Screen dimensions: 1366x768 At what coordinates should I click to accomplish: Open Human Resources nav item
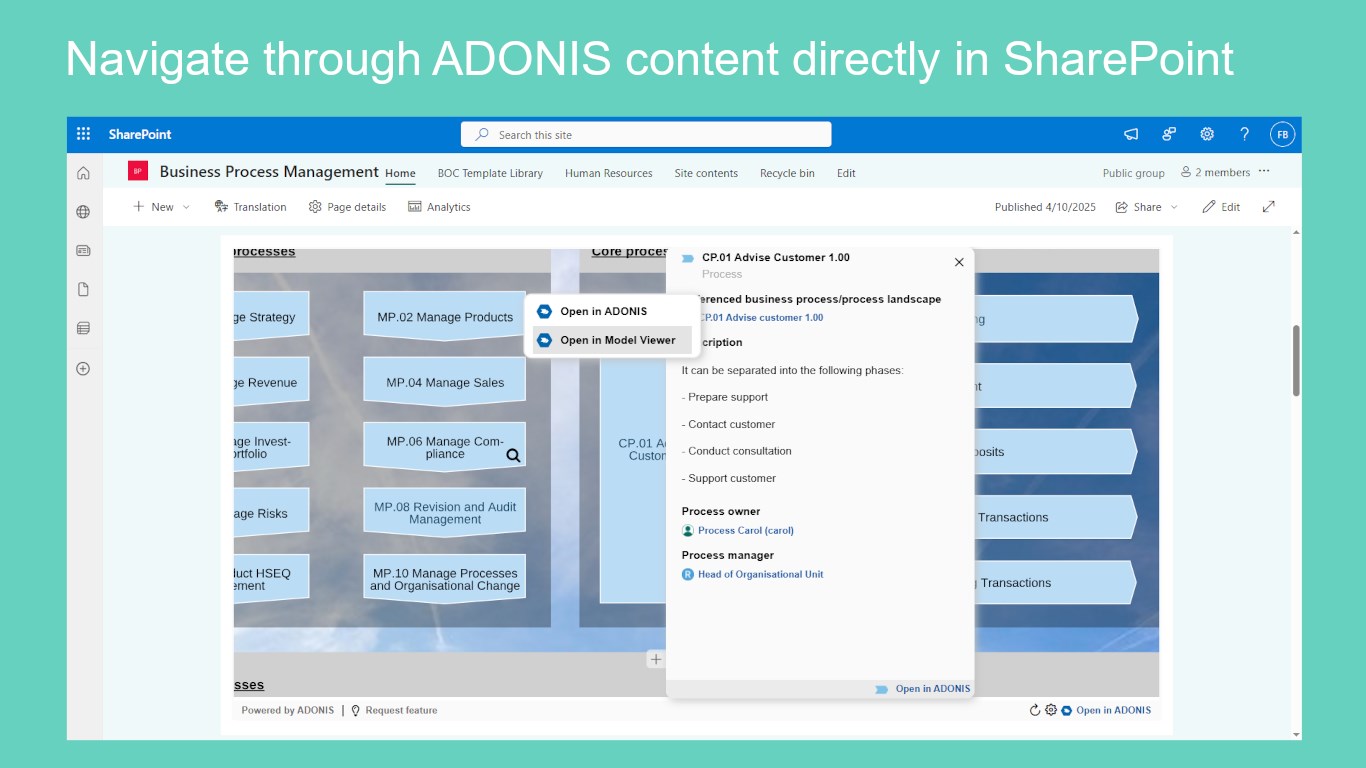(x=609, y=173)
